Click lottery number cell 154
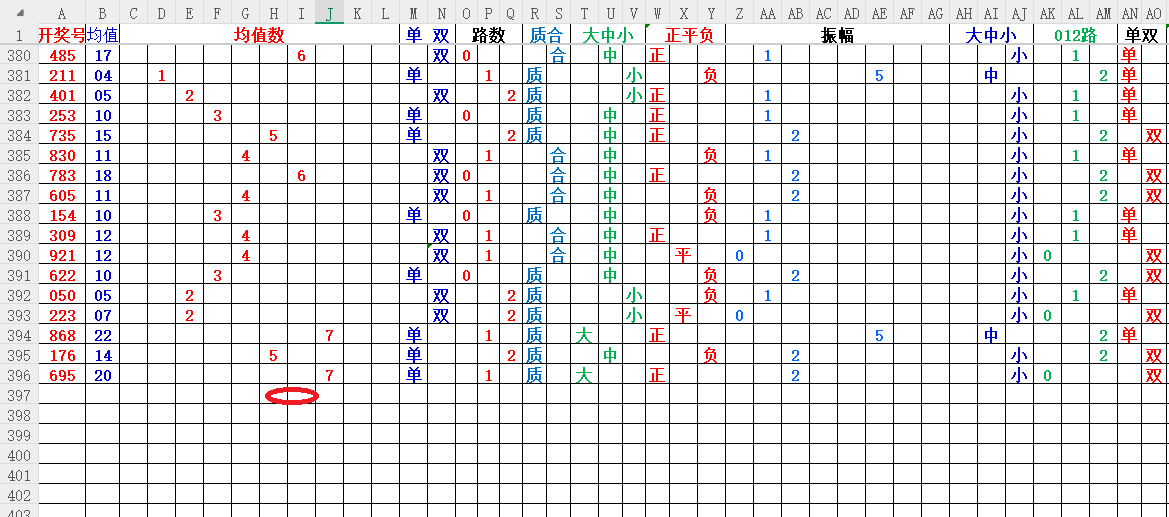The height and width of the screenshot is (517, 1169). coord(61,216)
